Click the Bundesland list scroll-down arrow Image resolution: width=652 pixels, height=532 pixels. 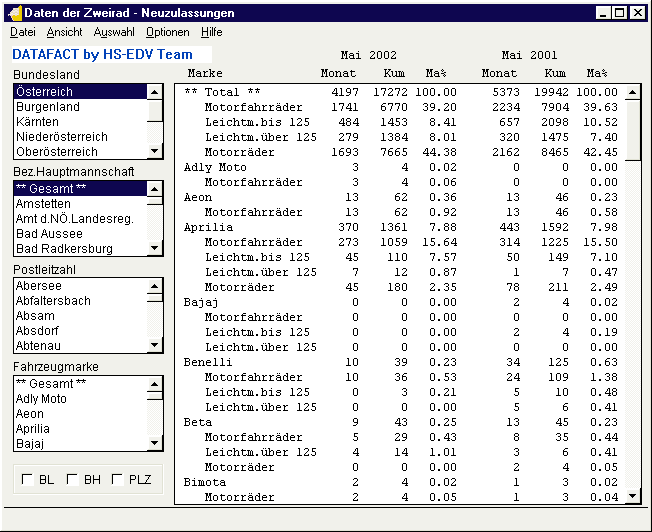[155, 151]
